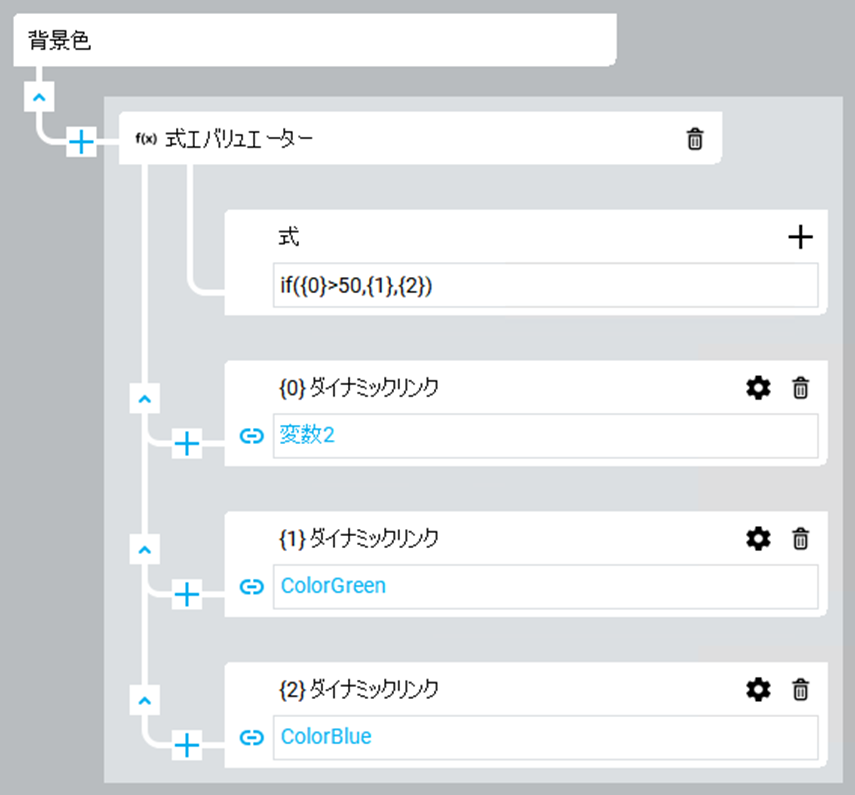
Task: Click the f(x) icon on 式エバリュエーター
Action: pyautogui.click(x=146, y=139)
